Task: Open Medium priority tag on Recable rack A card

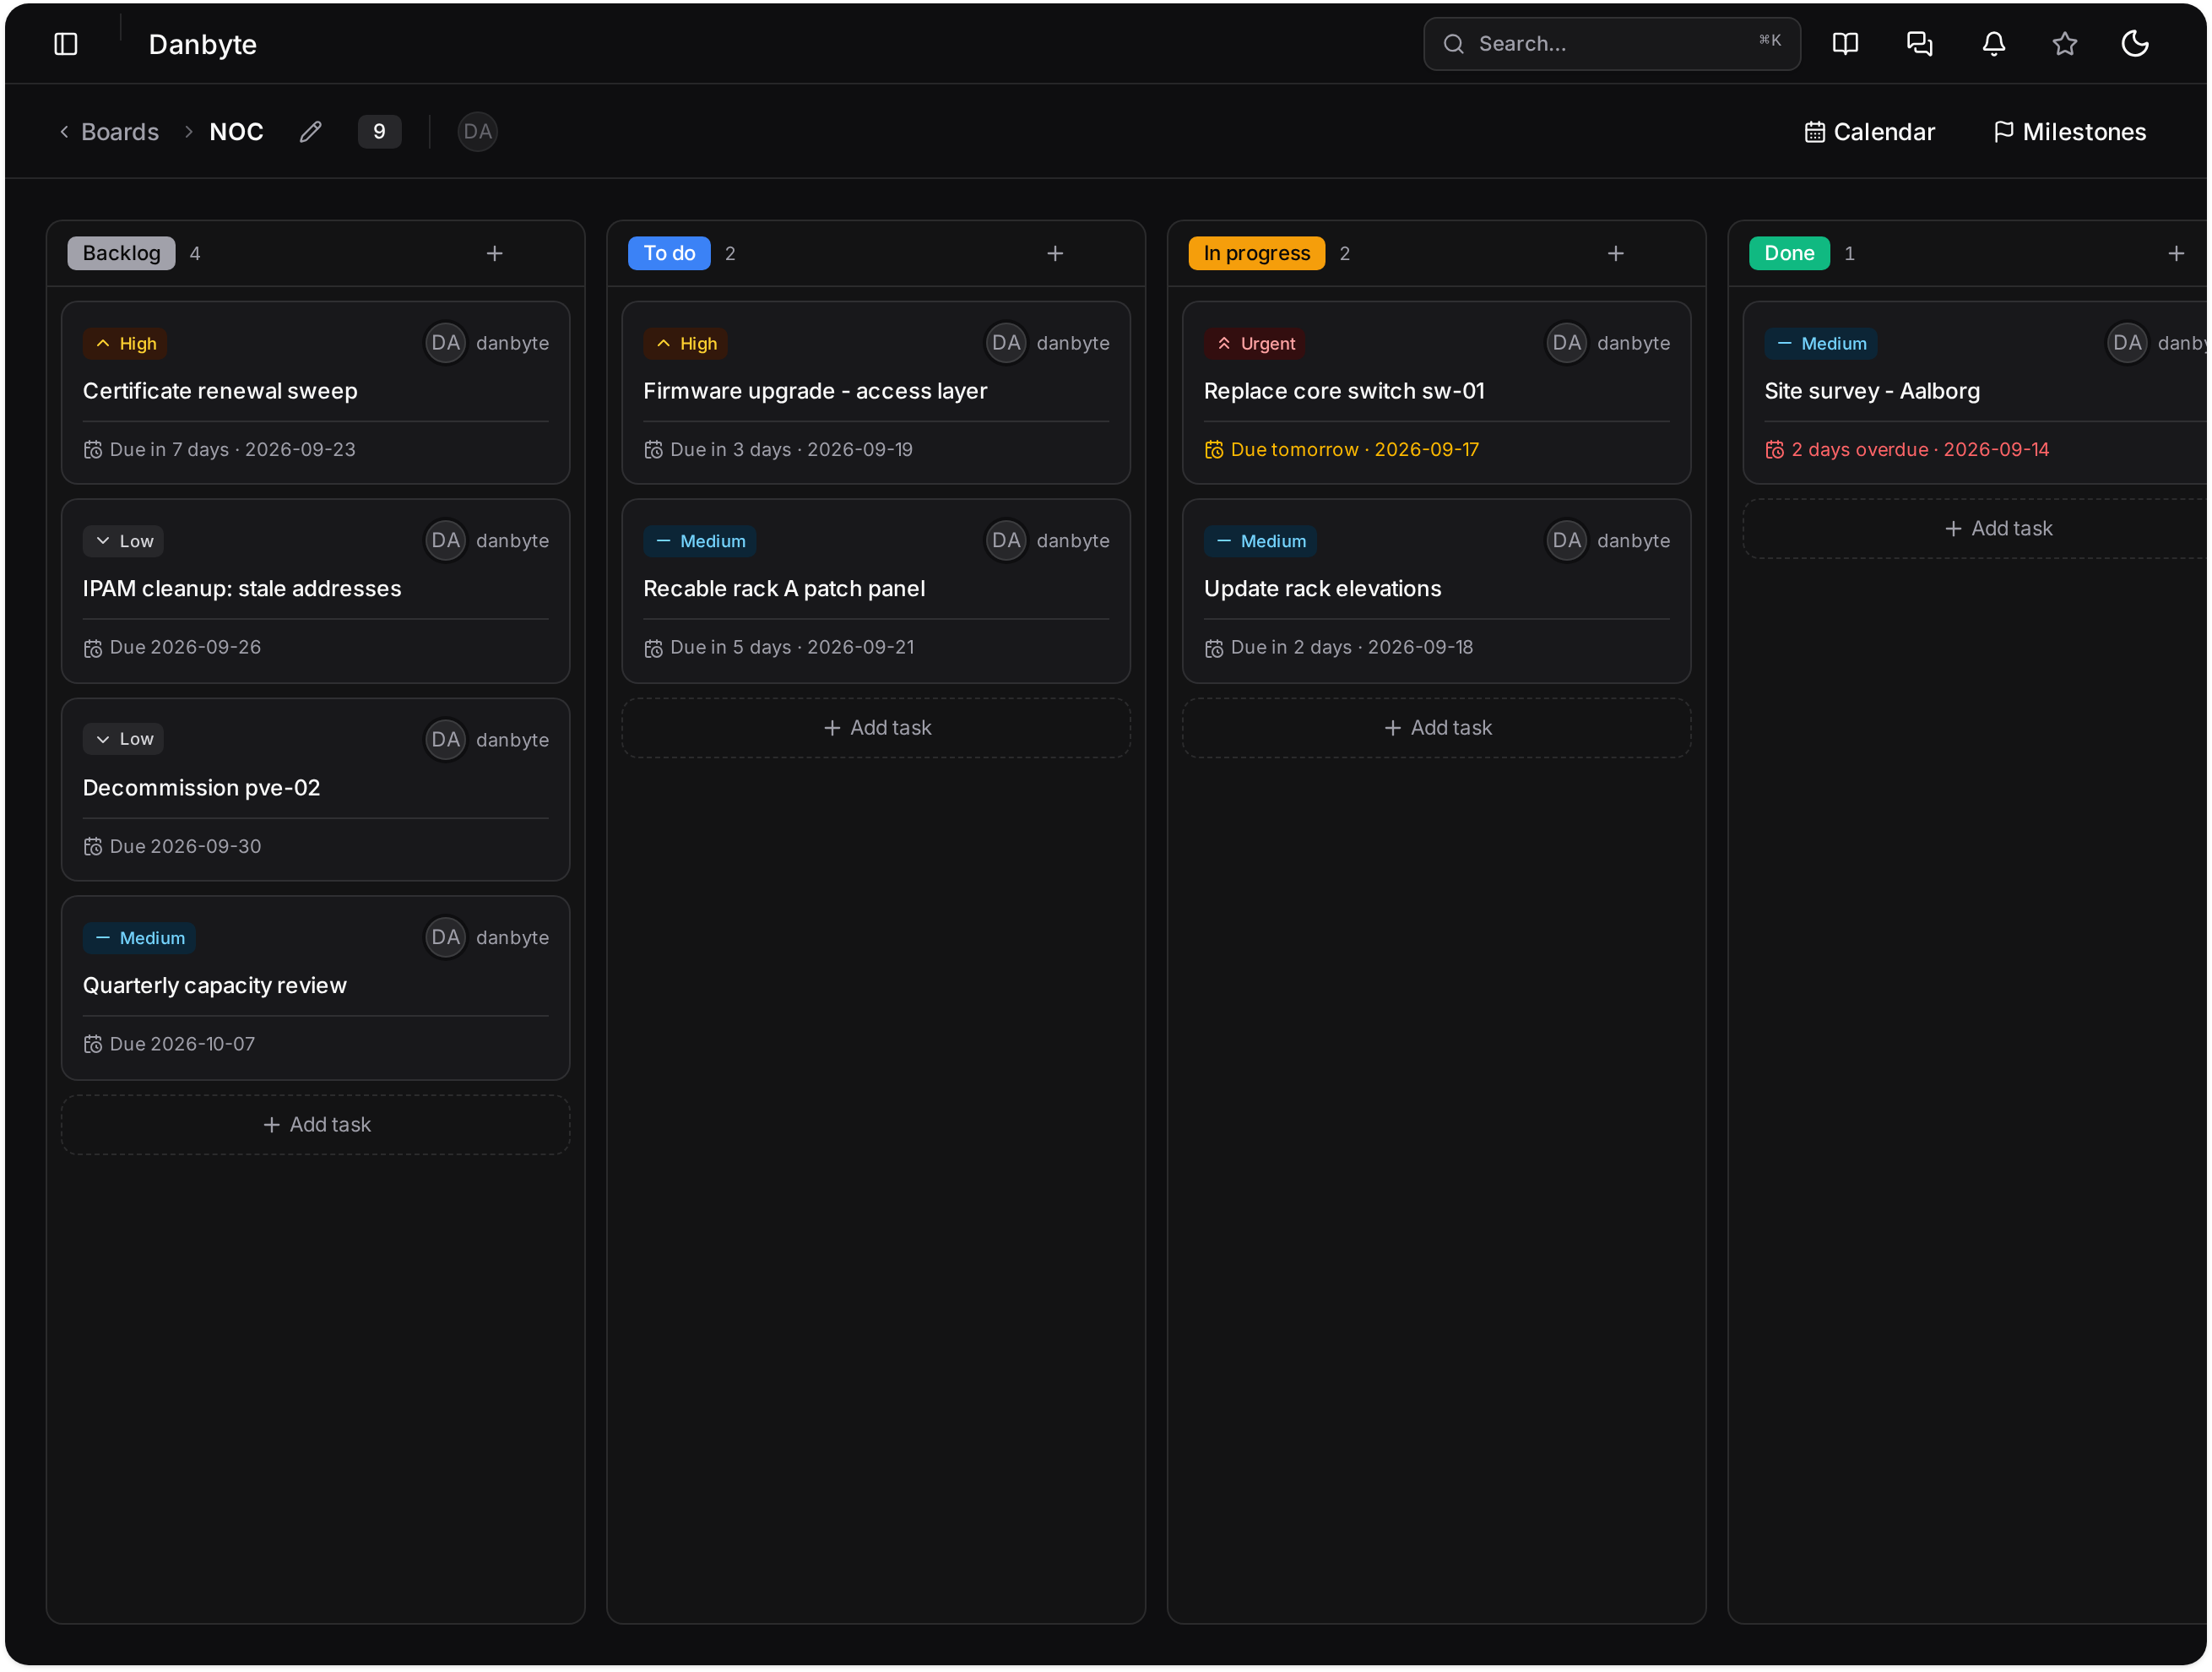Action: click(x=700, y=542)
